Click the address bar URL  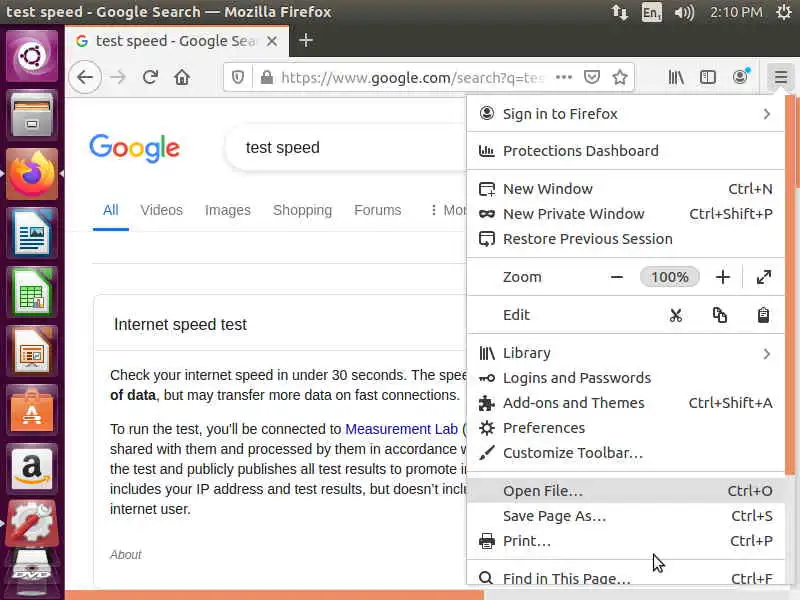coord(412,78)
